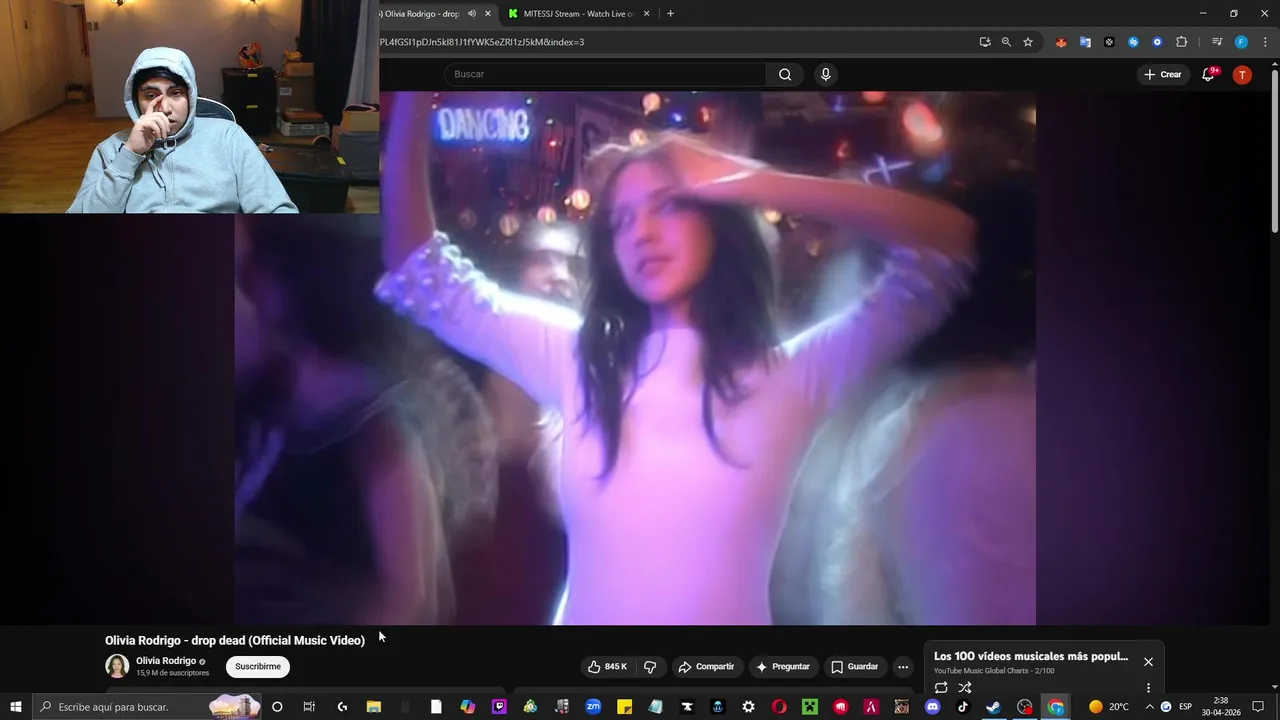Activate voice search microphone icon
This screenshot has height=720, width=1280.
[825, 74]
